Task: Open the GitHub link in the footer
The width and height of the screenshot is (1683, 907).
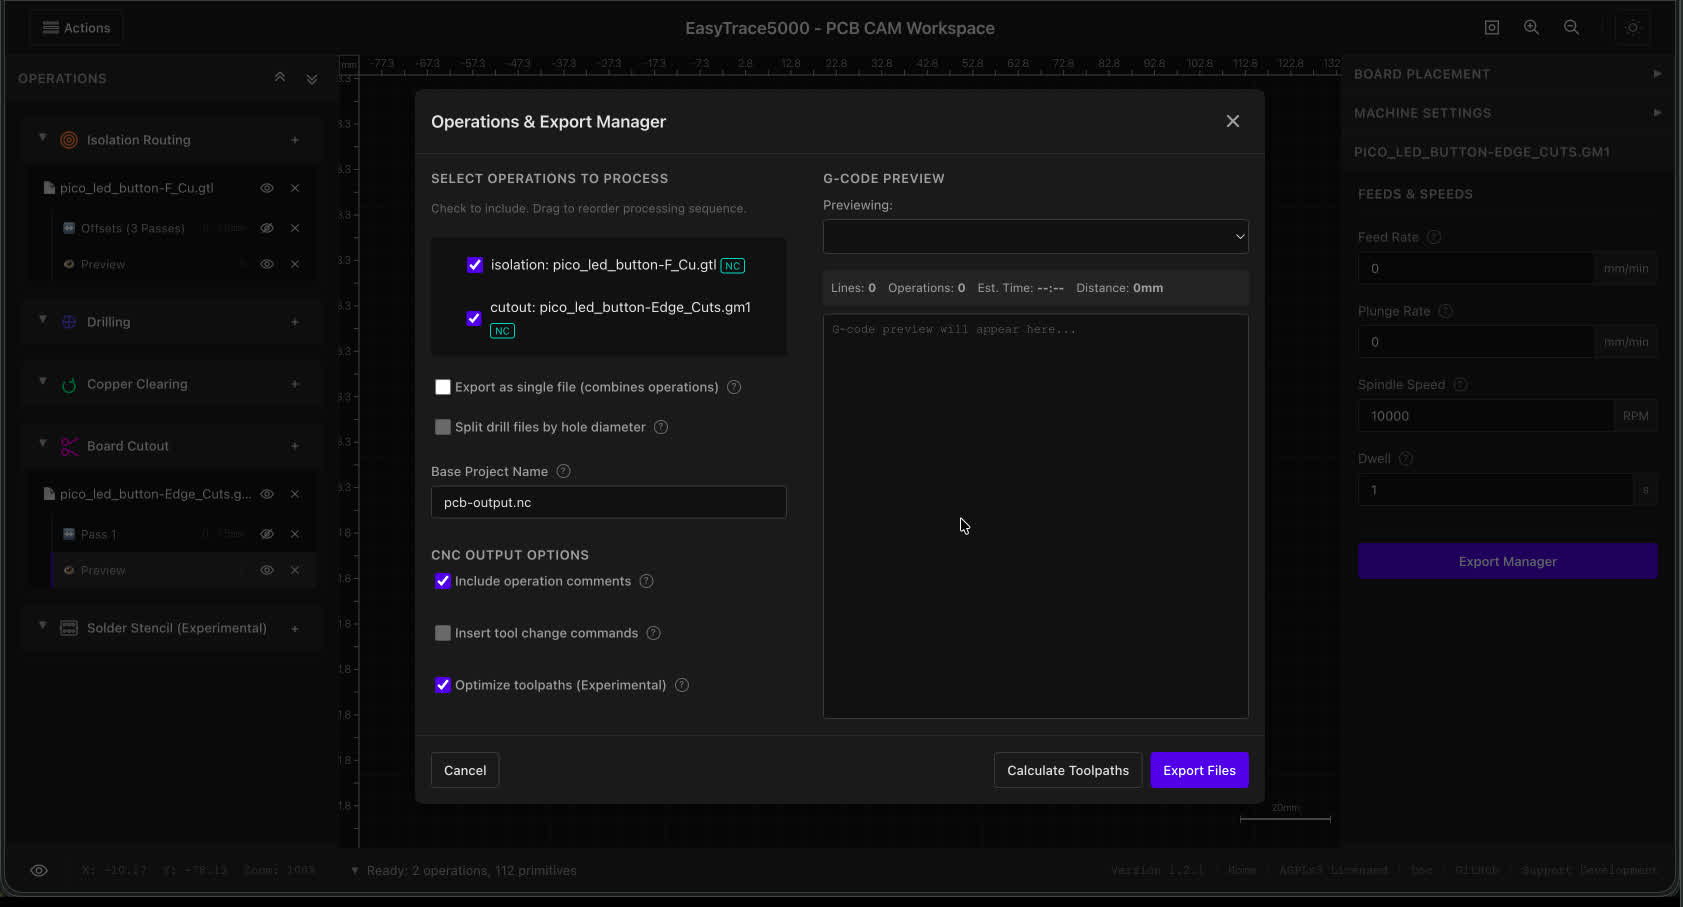Action: click(x=1477, y=870)
